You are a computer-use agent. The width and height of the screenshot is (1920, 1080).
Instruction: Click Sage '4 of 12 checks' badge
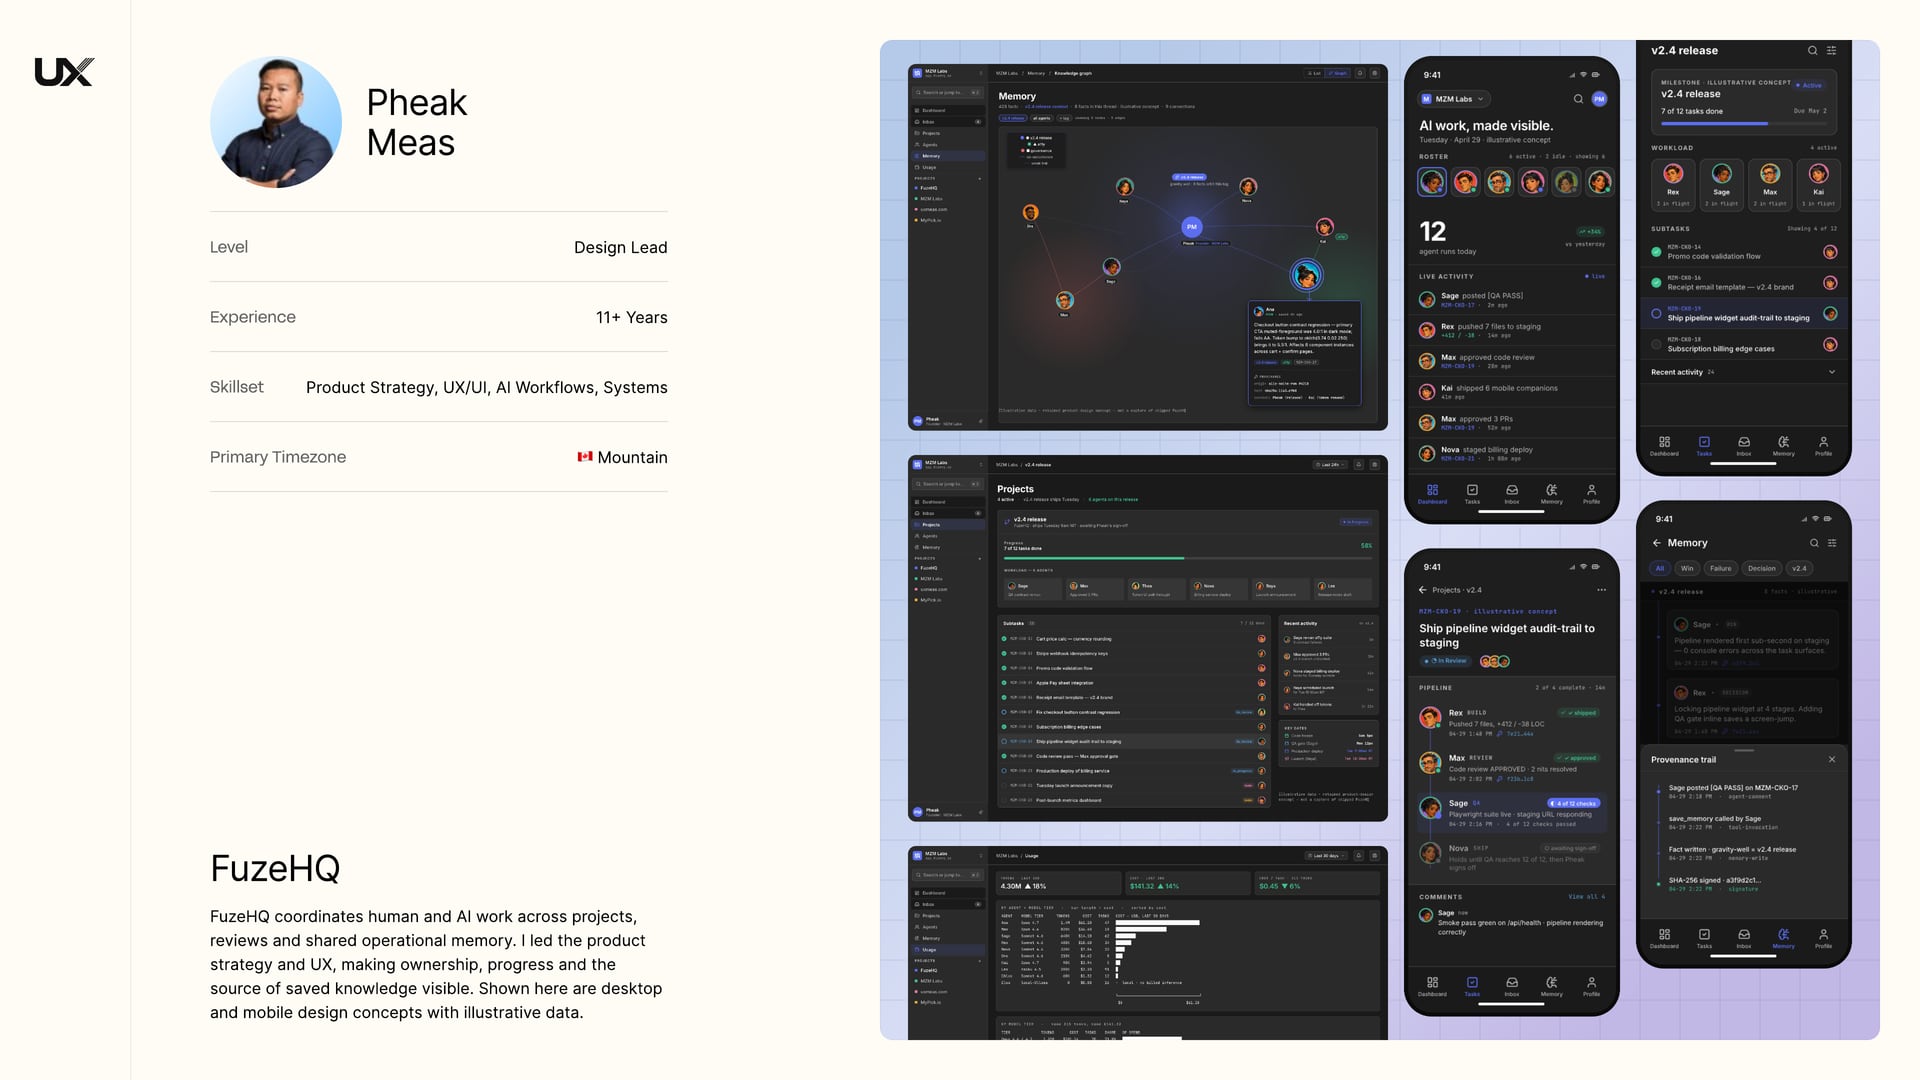1574,803
